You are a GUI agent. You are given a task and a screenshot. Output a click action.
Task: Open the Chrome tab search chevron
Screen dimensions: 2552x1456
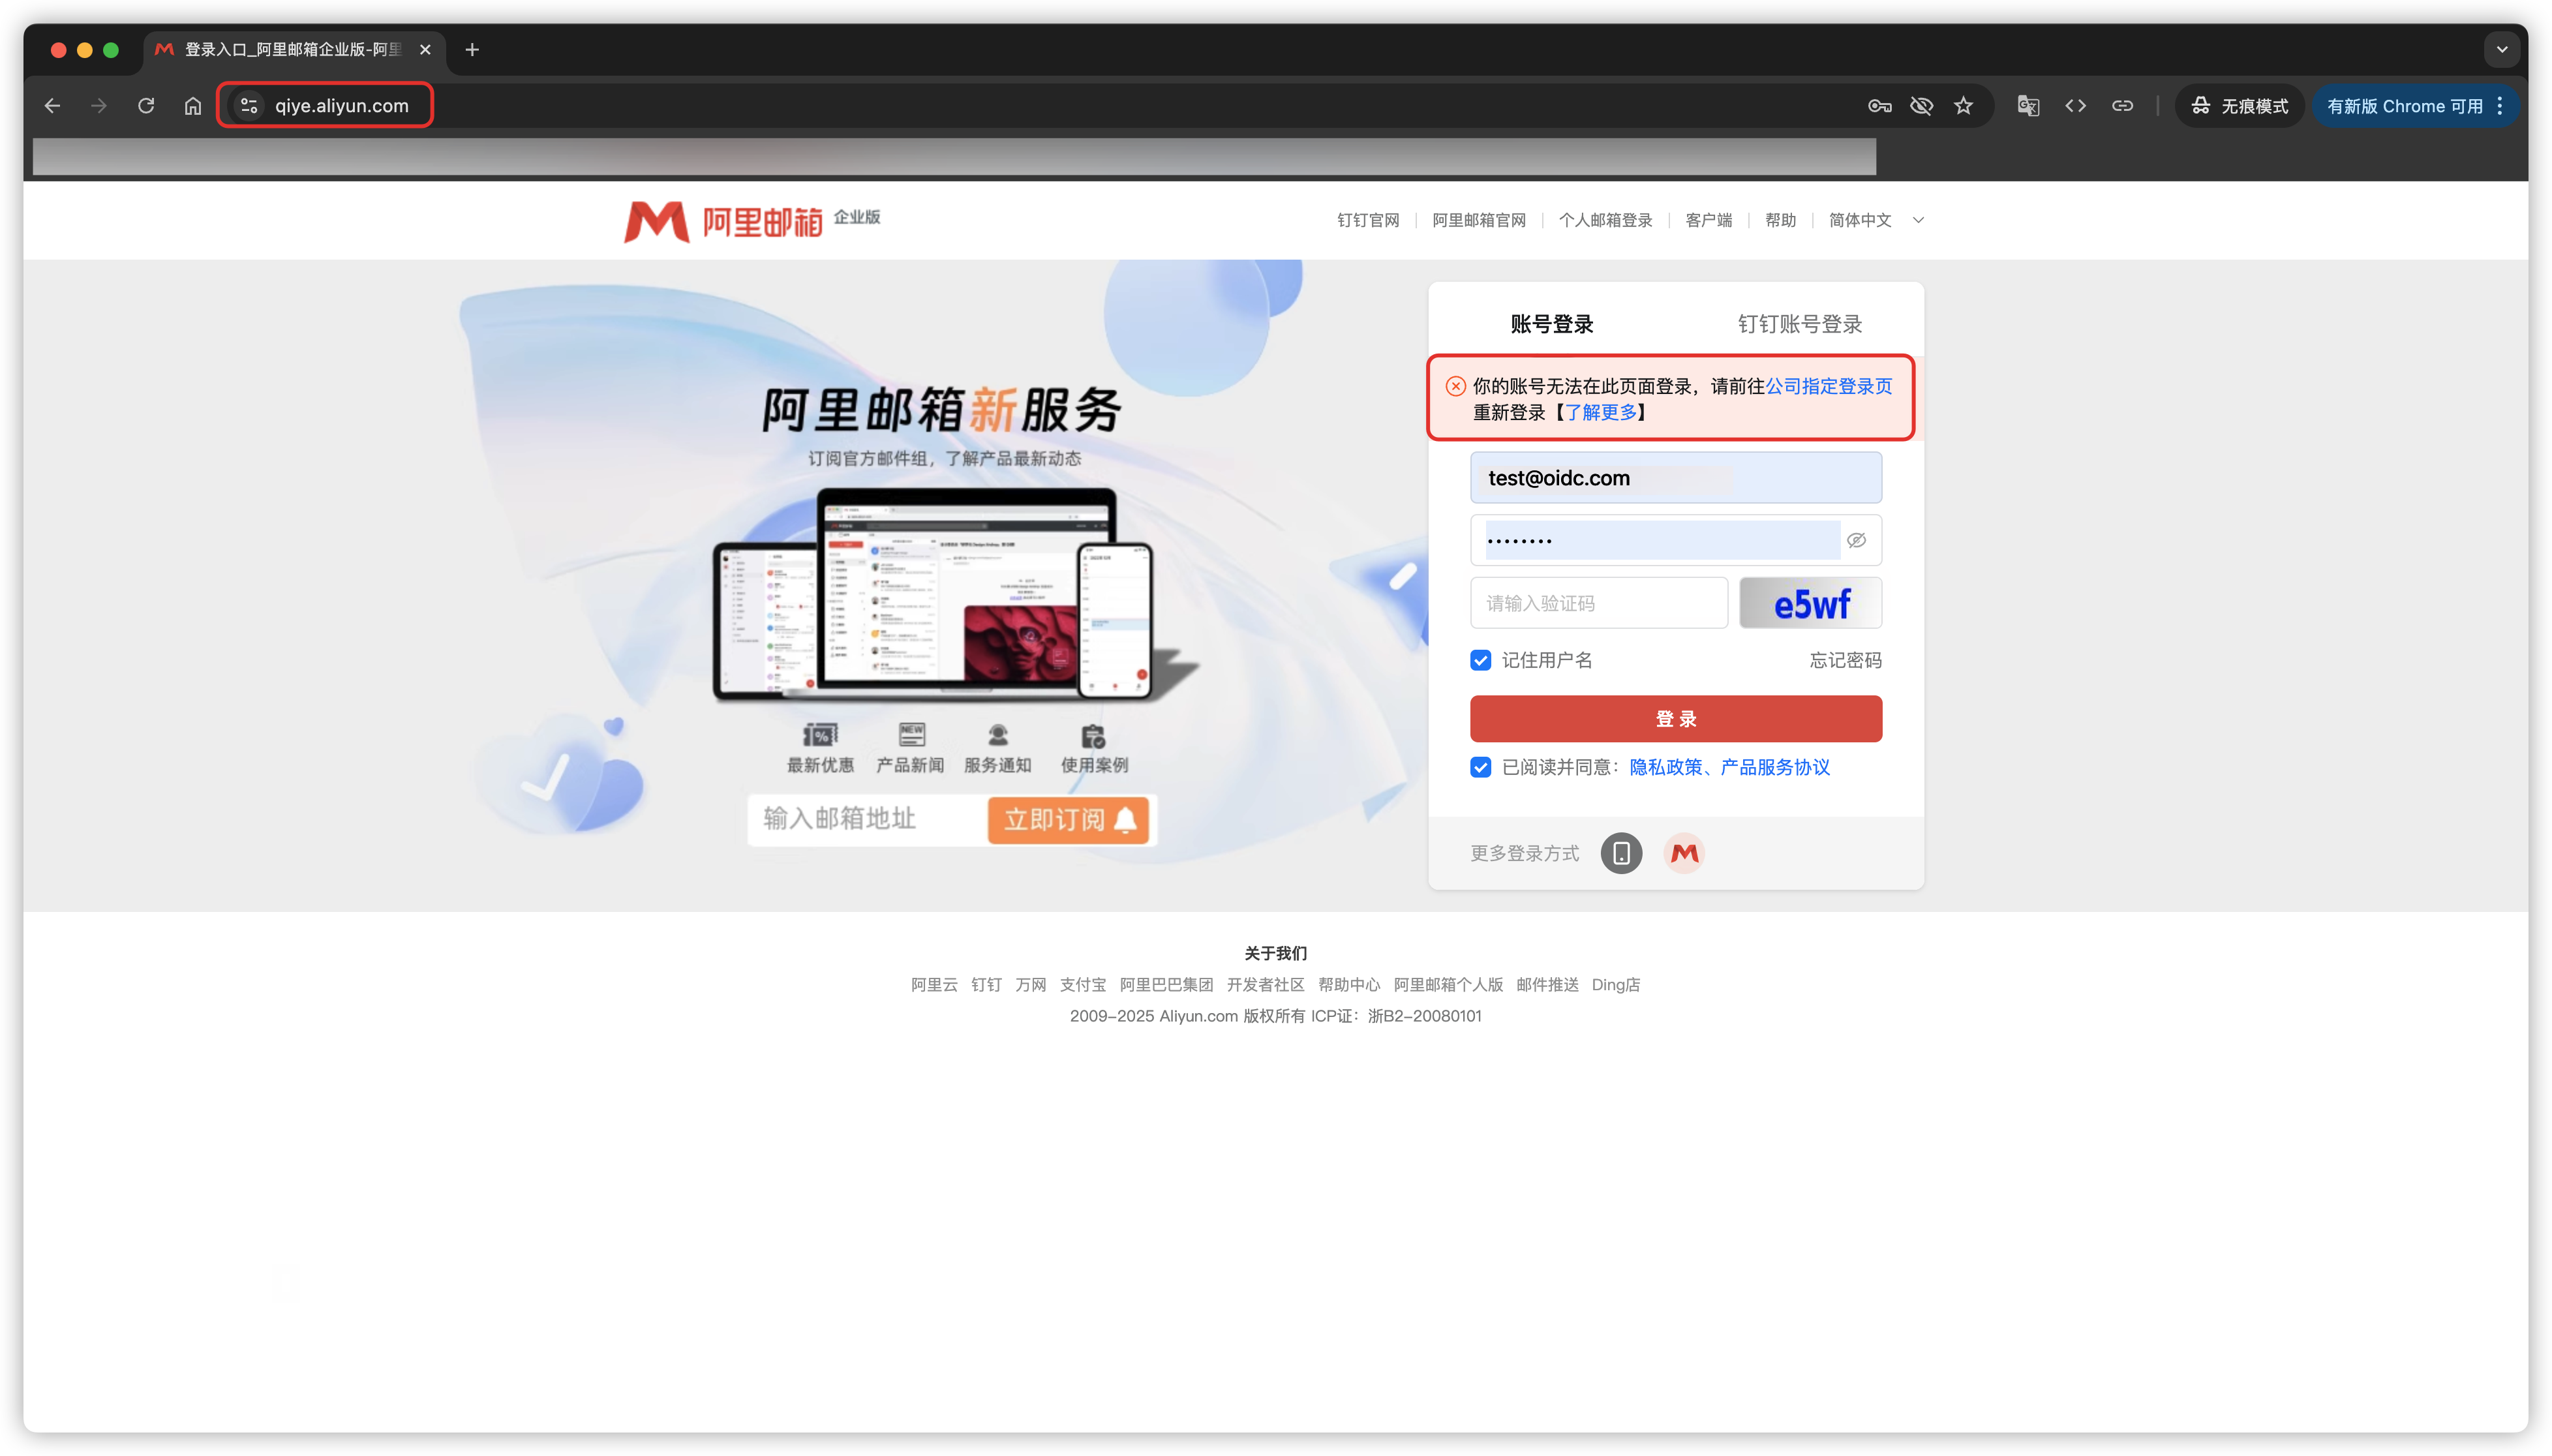[x=2501, y=49]
